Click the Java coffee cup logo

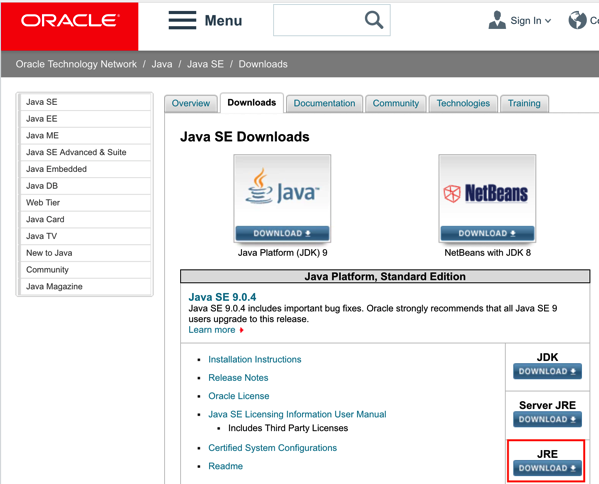(259, 186)
